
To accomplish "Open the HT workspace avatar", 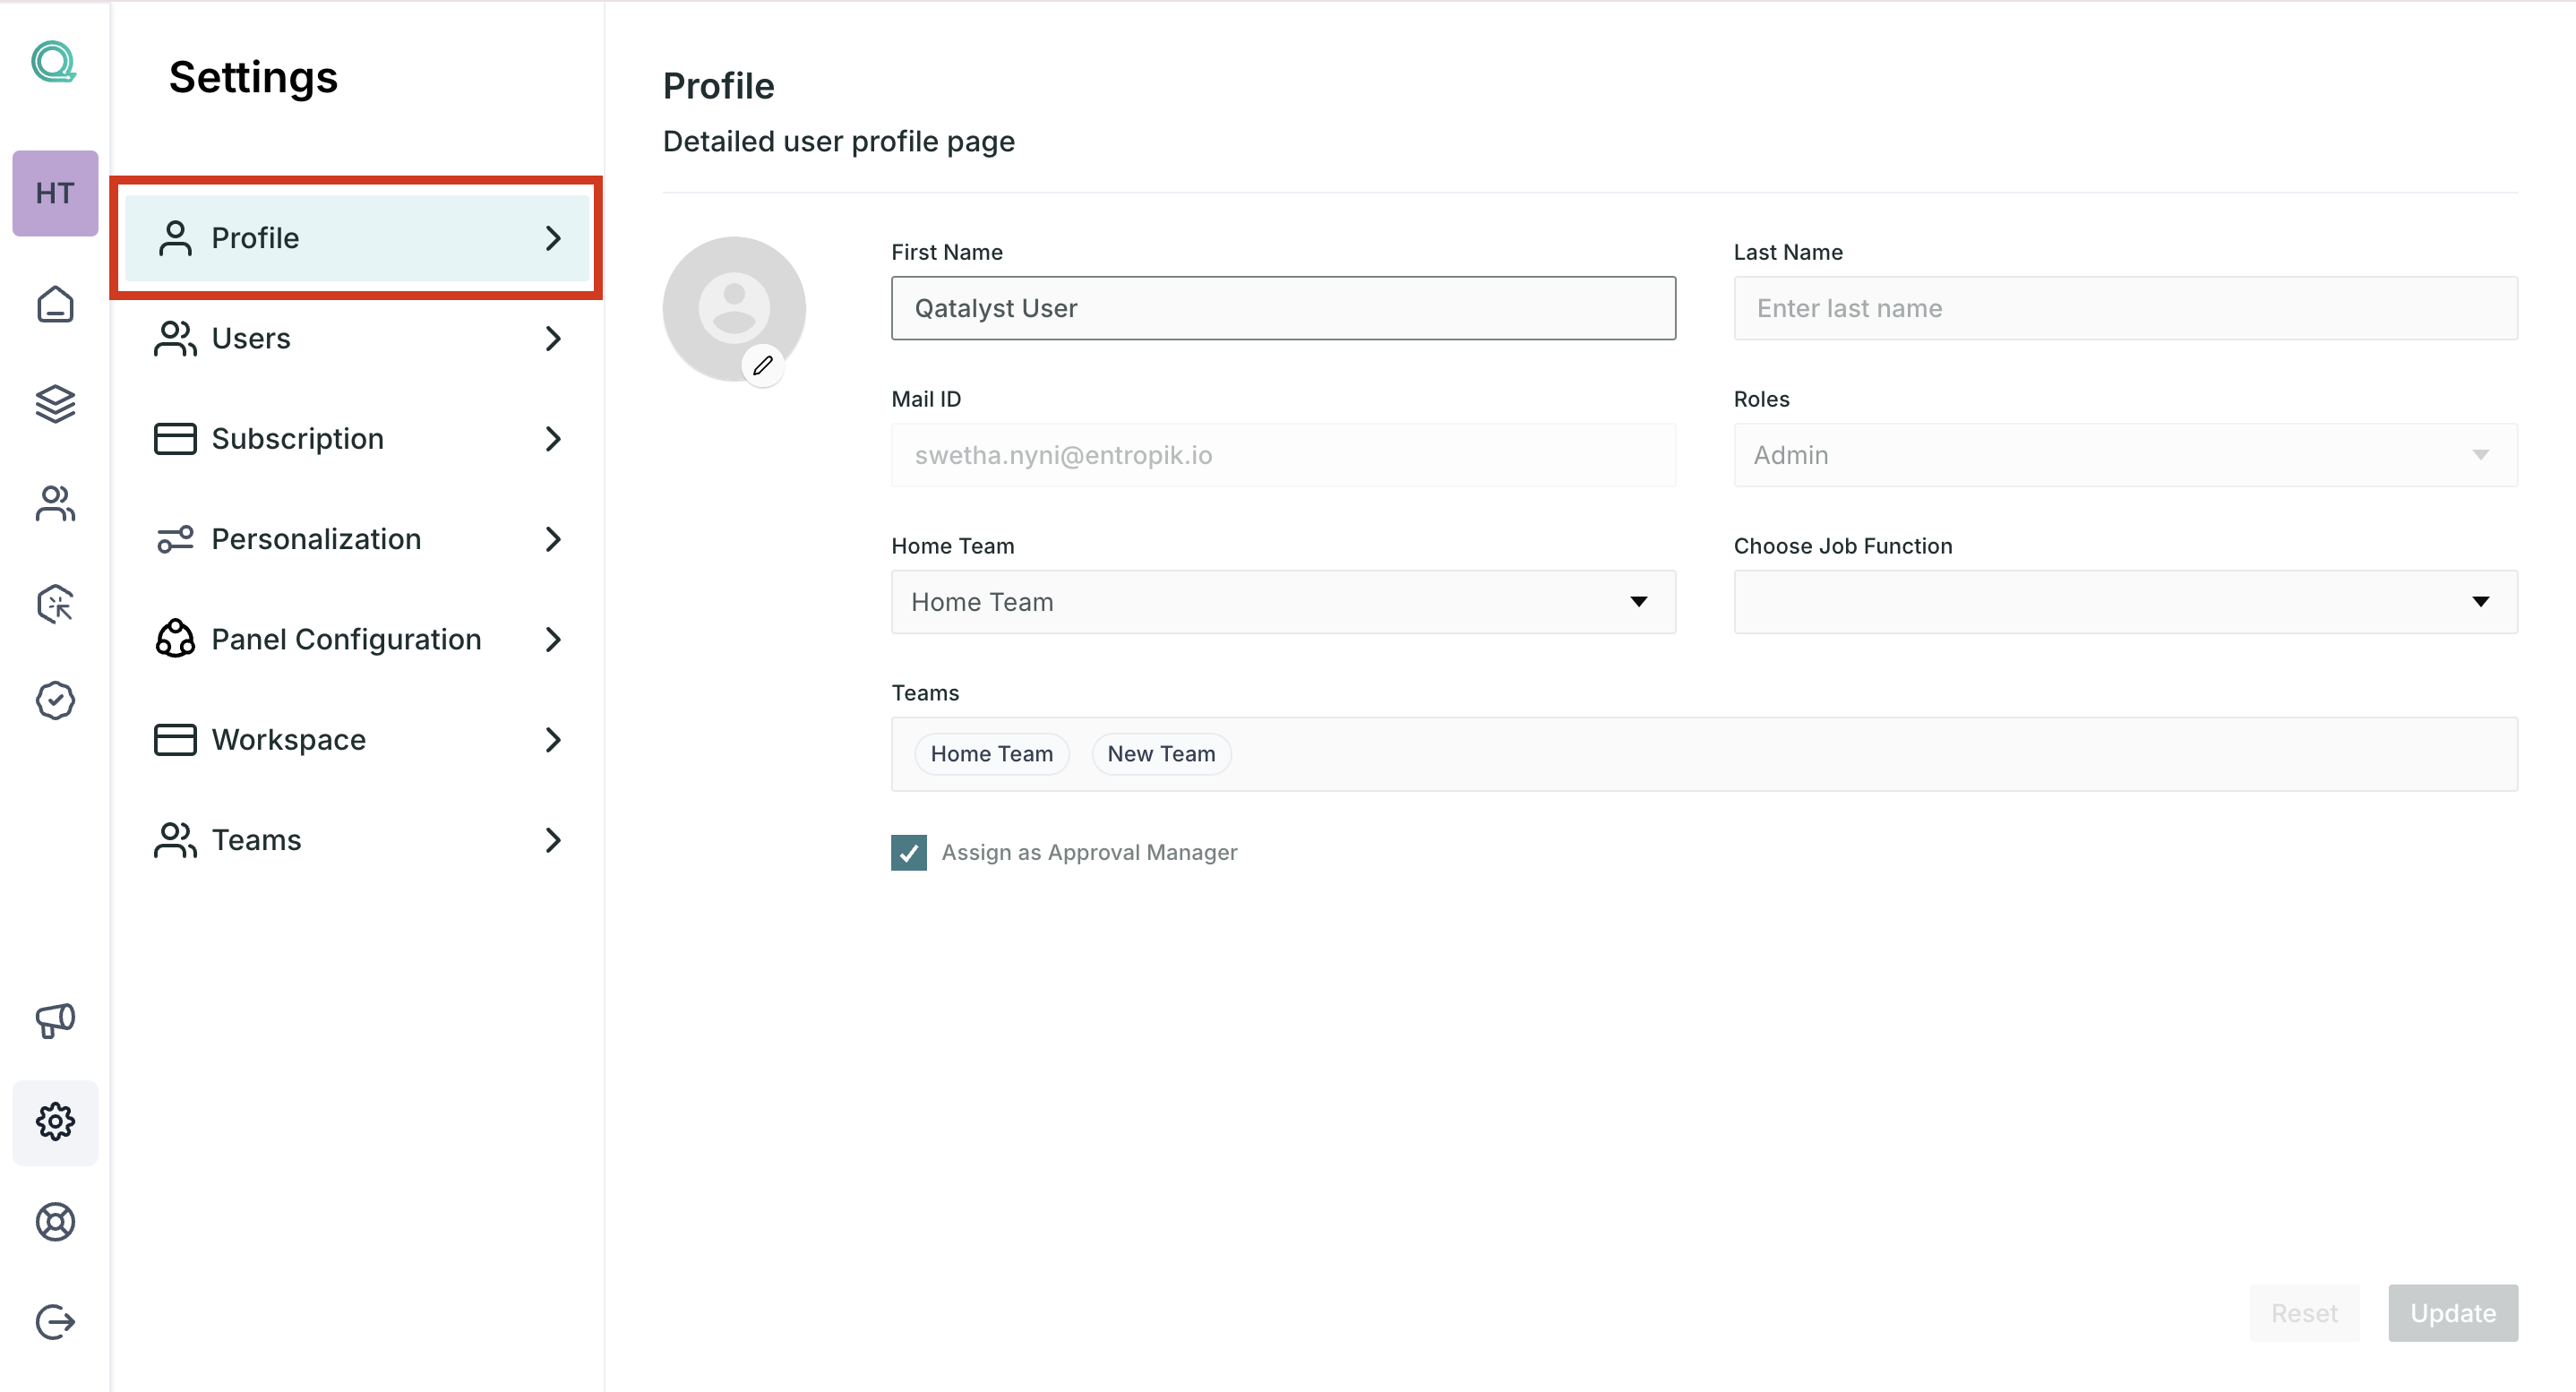I will [x=55, y=193].
